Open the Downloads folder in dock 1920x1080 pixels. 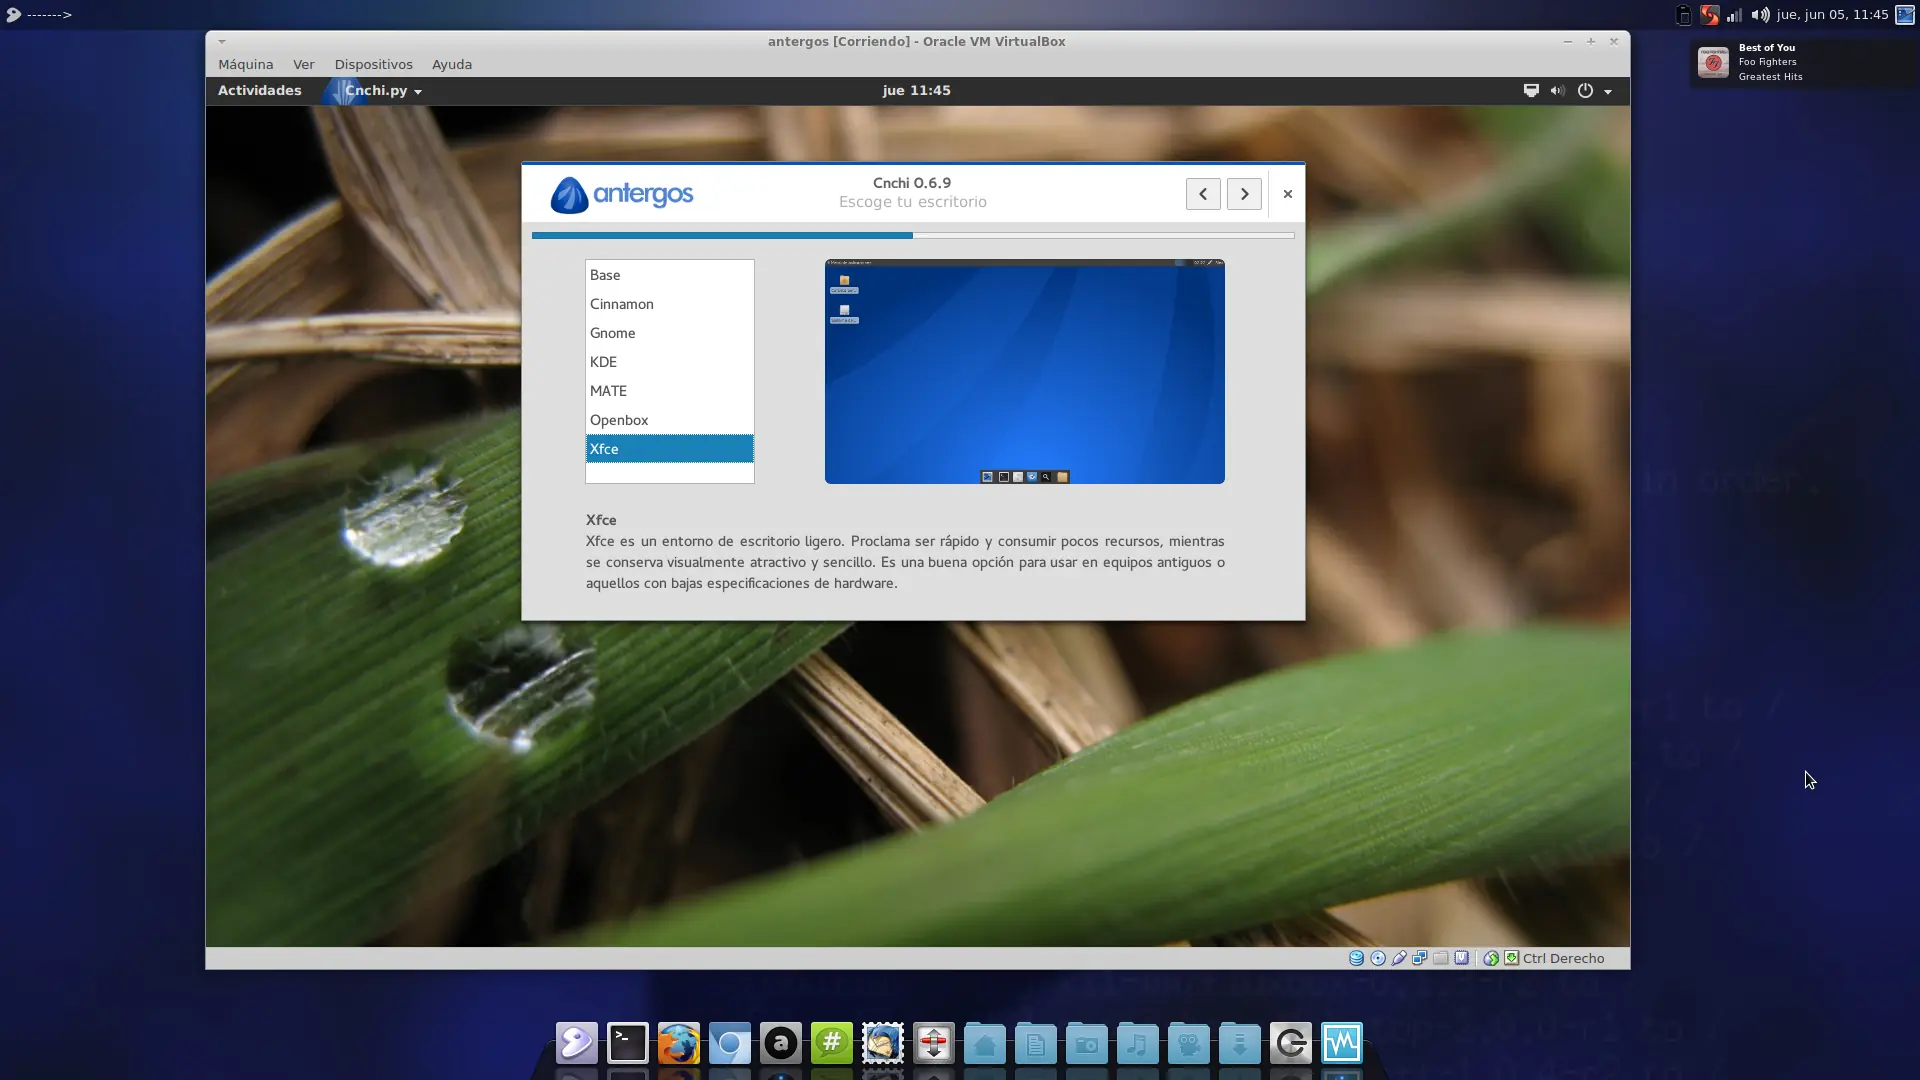point(1240,1043)
